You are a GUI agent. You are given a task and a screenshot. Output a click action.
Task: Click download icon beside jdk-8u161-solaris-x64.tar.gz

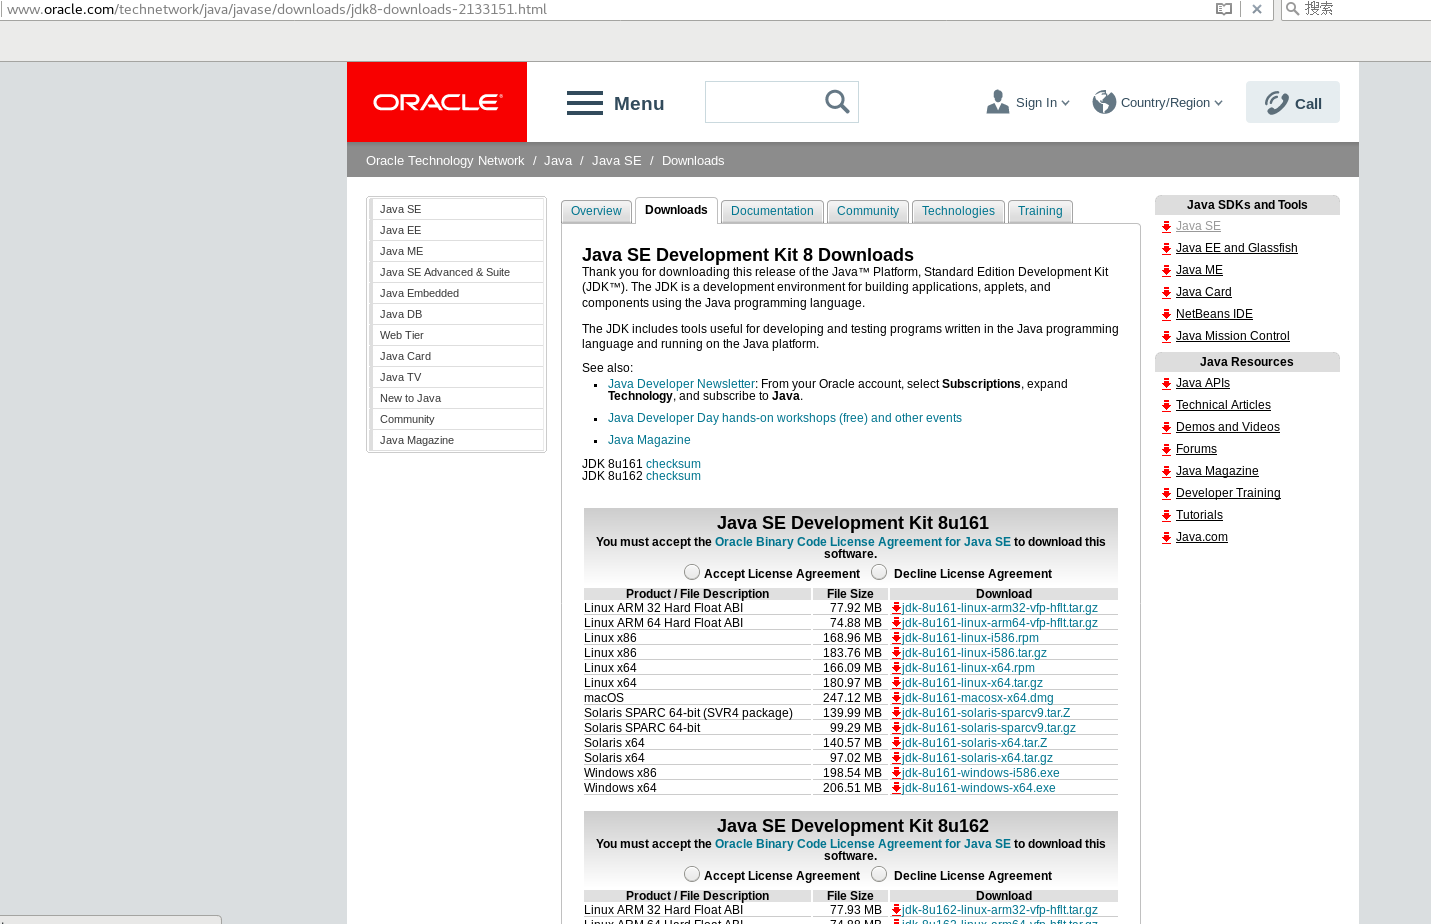coord(897,758)
